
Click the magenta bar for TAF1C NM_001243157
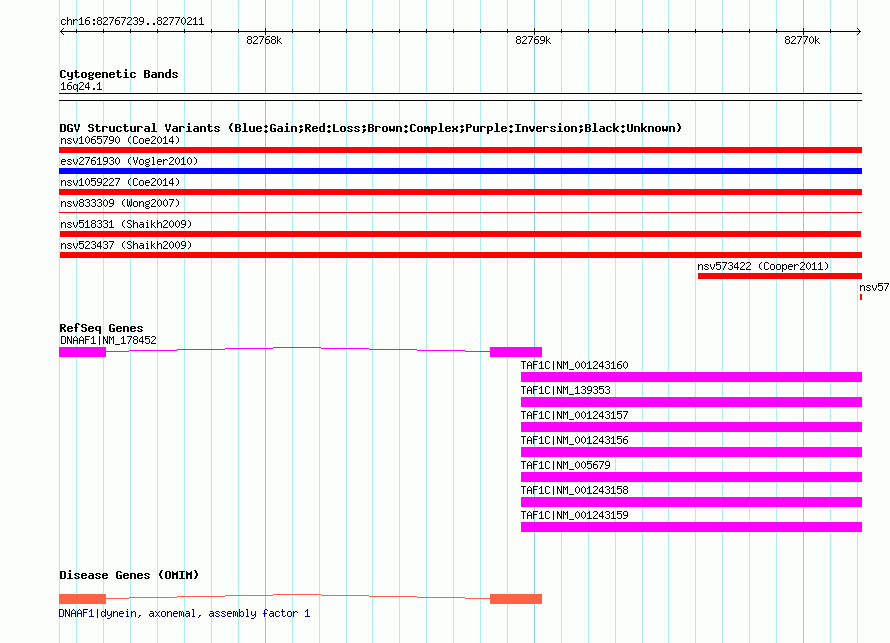[x=691, y=427]
